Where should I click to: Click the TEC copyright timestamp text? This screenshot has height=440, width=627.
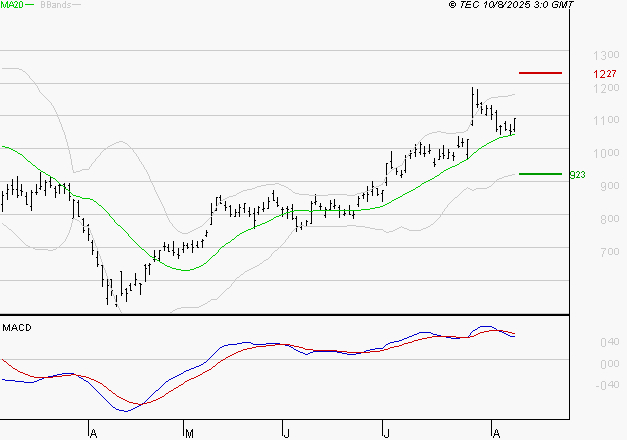coord(511,6)
